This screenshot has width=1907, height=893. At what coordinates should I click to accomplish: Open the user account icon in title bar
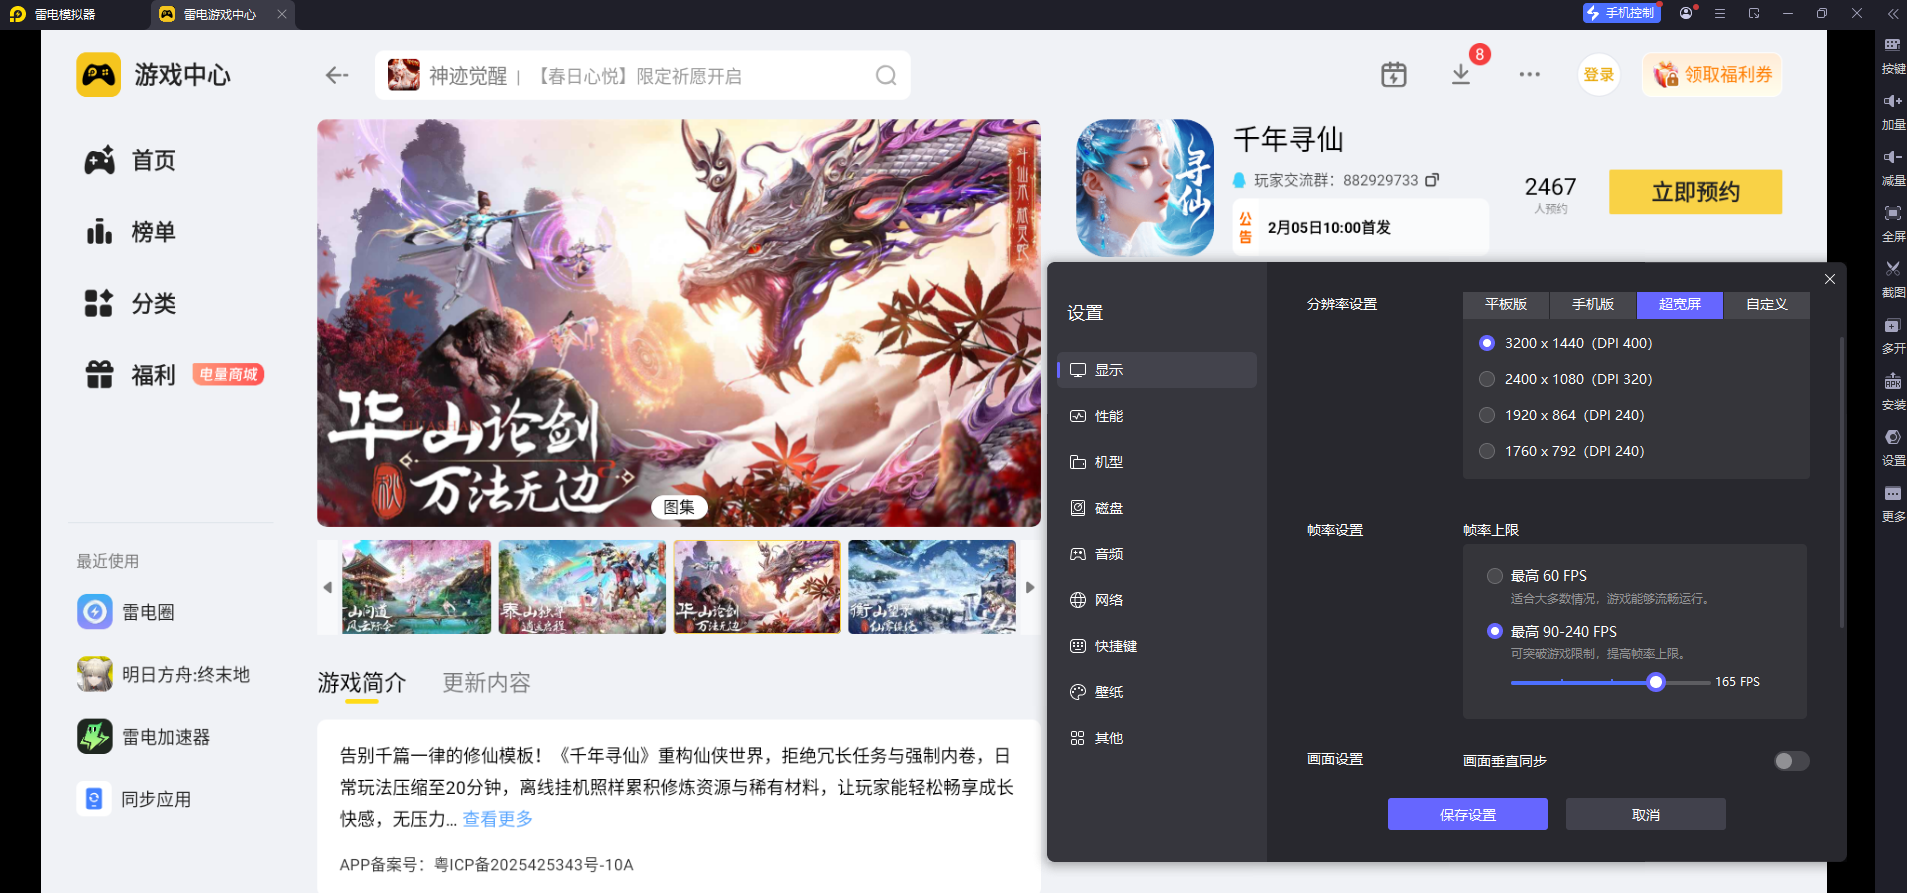[1687, 13]
